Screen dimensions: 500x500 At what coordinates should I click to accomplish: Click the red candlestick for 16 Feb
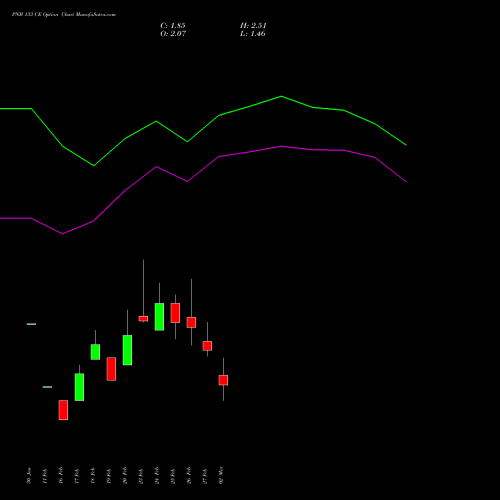click(63, 410)
